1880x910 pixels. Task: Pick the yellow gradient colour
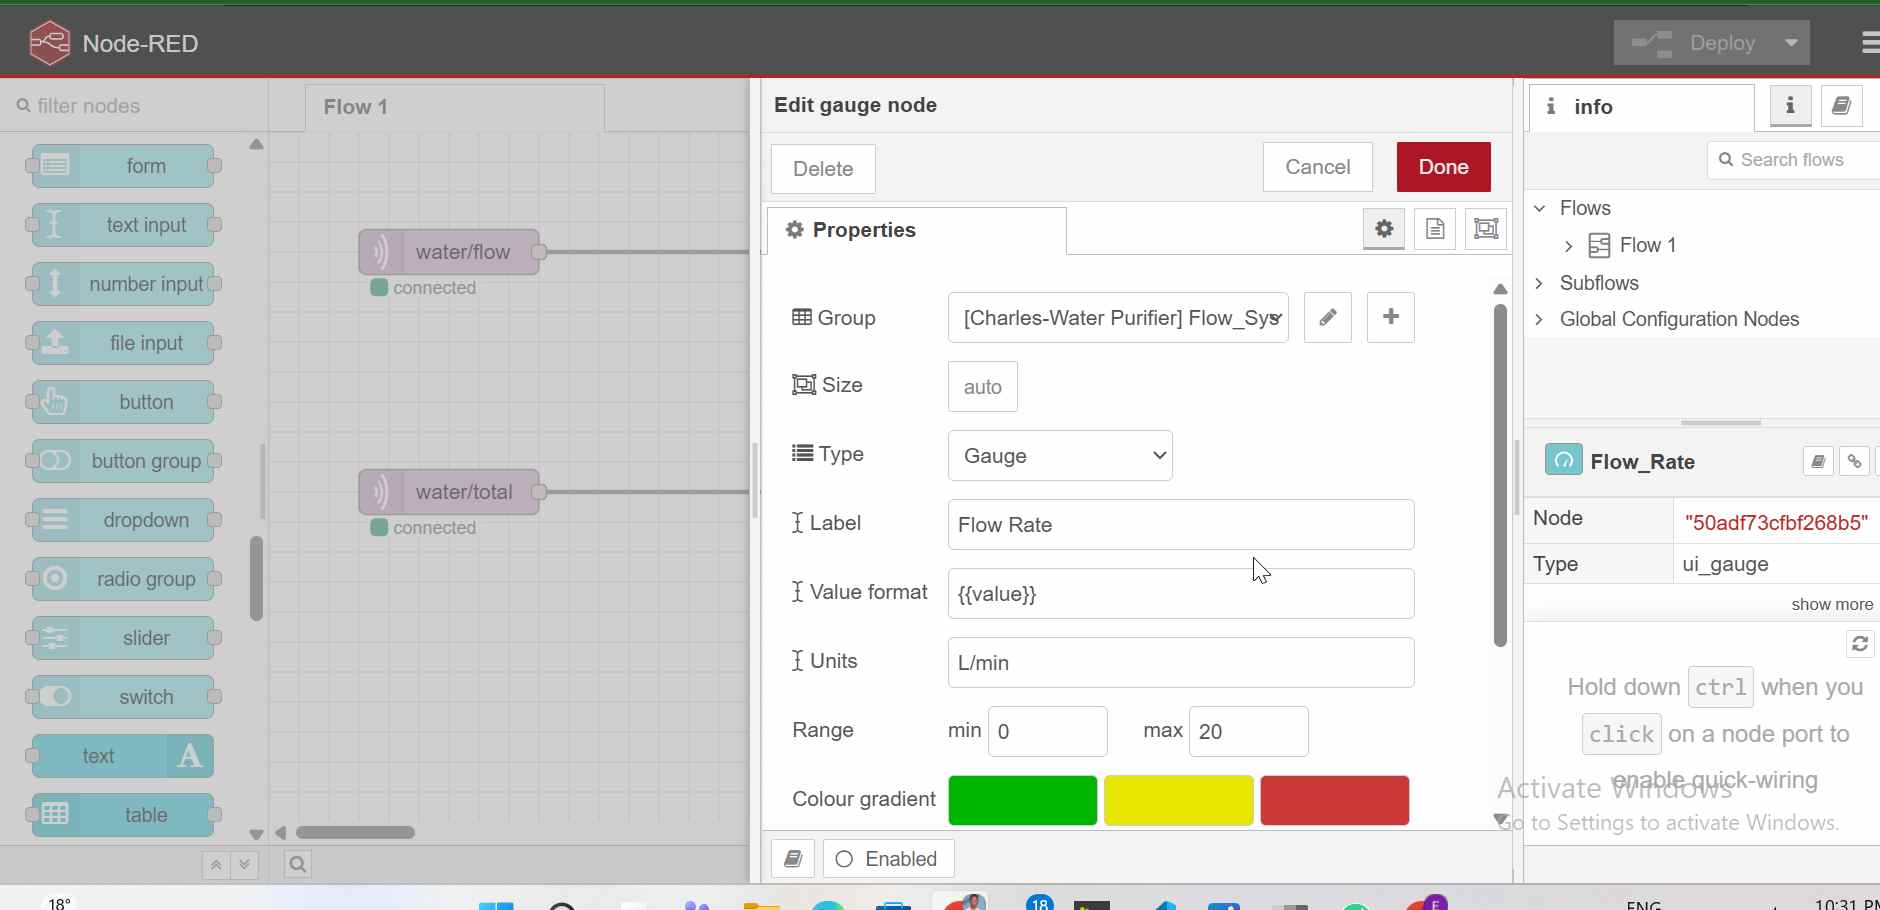[x=1178, y=801]
